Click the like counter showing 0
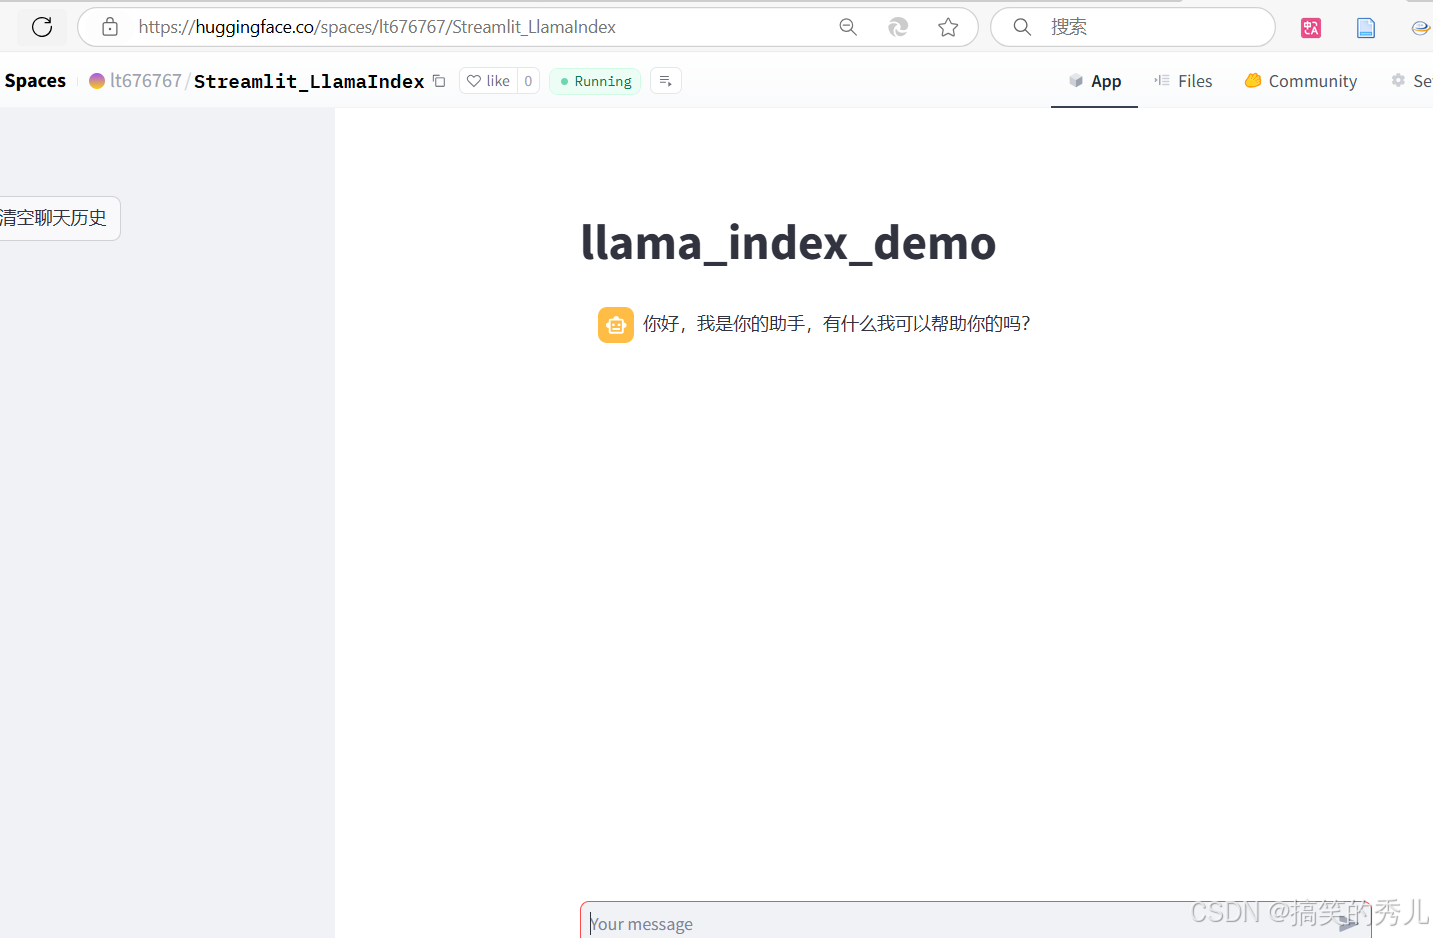 527,80
